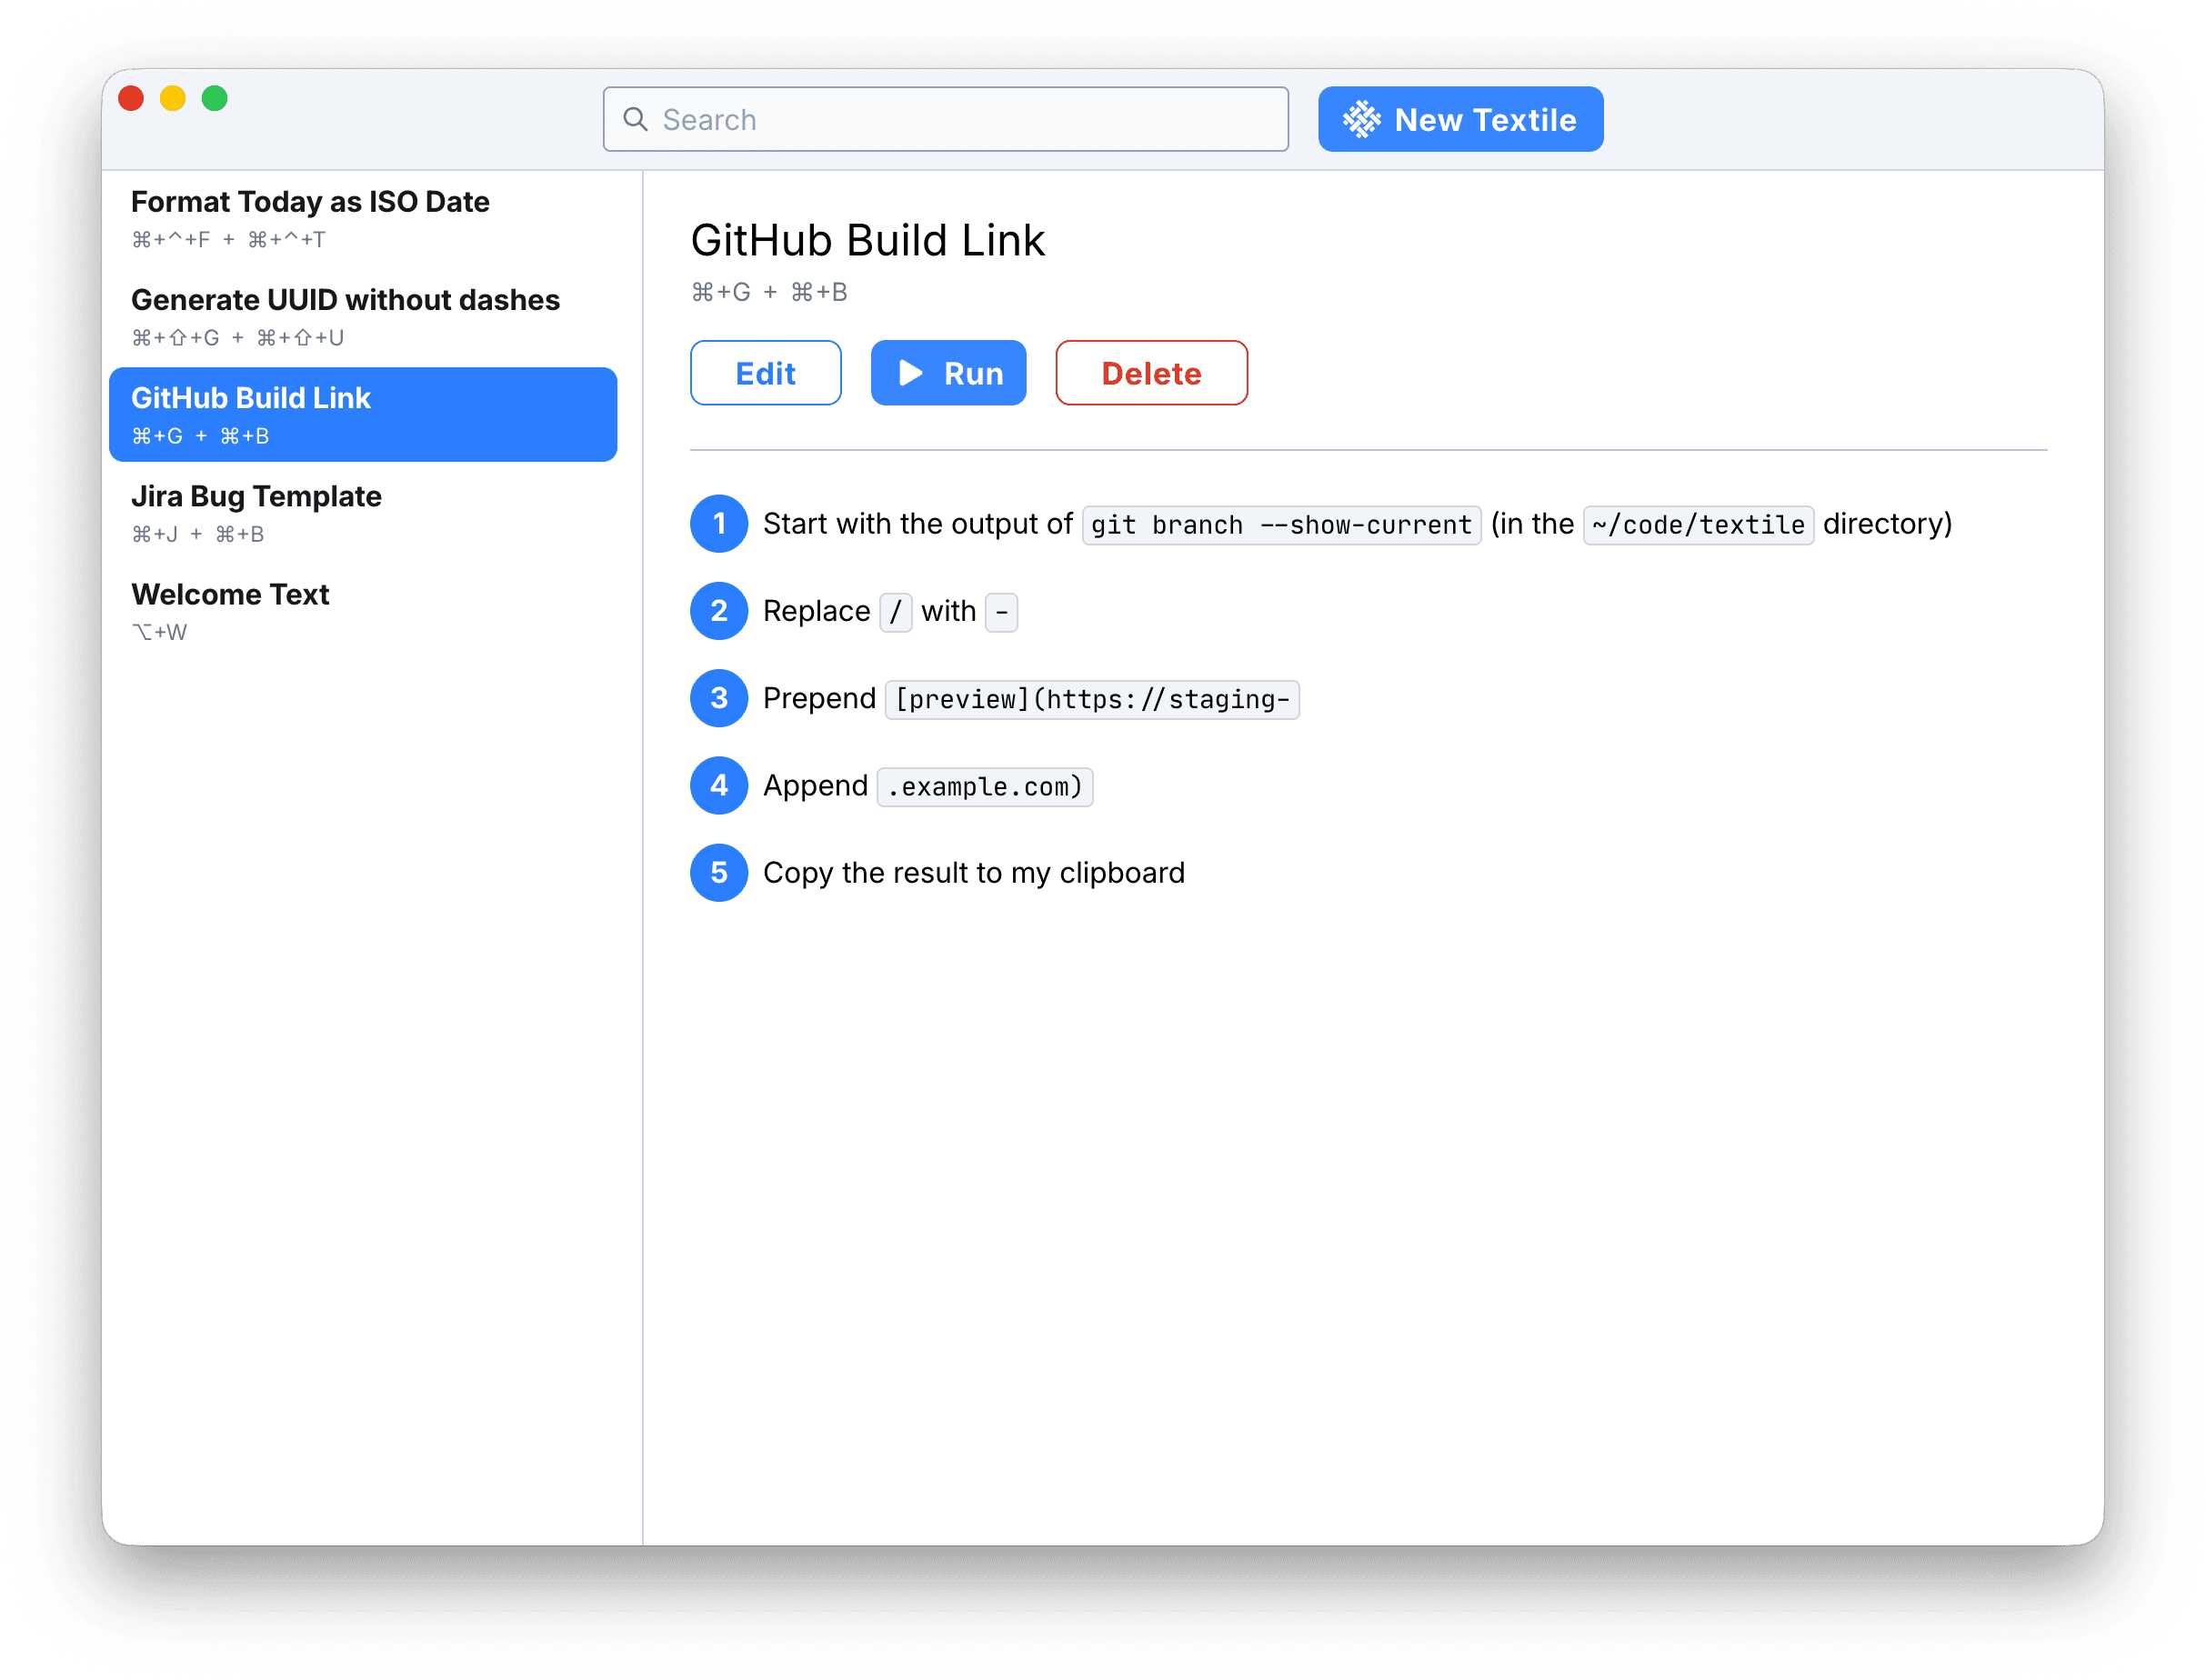The image size is (2206, 1680).
Task: Click the step 2 number badge
Action: (718, 610)
